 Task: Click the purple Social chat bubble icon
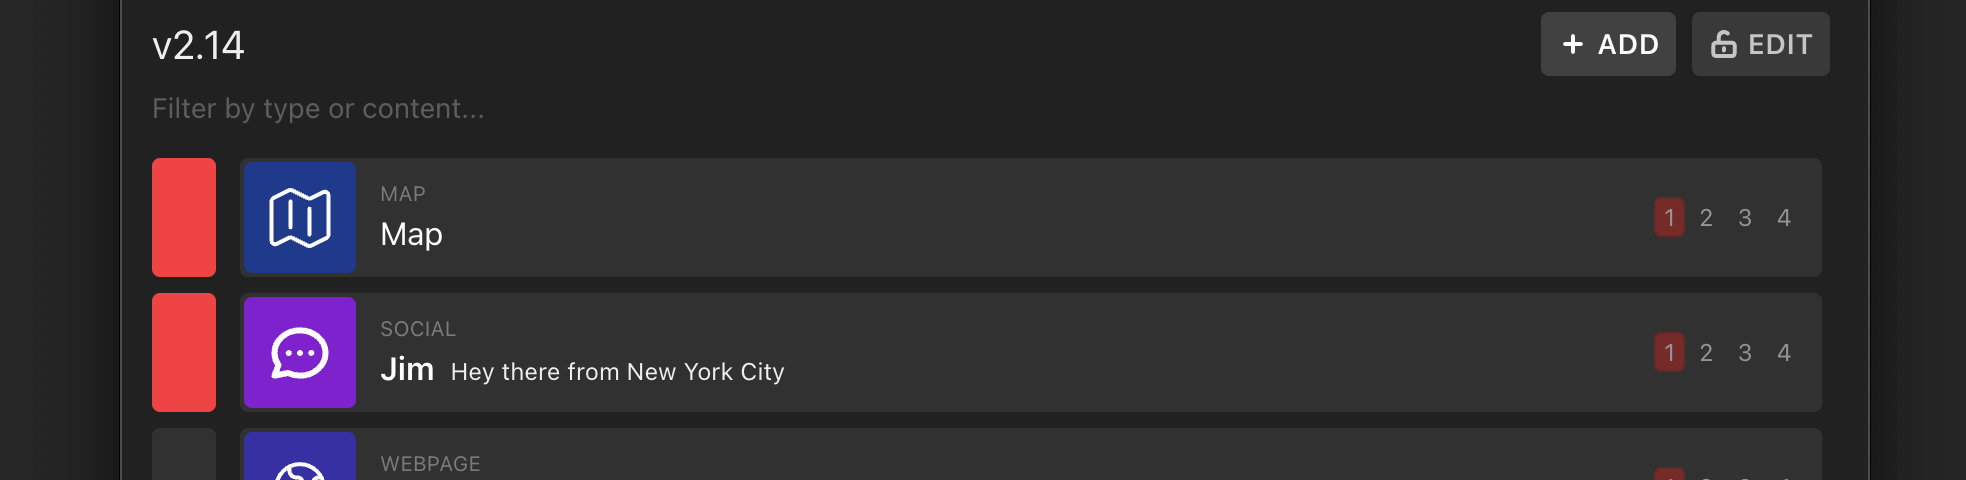(300, 353)
